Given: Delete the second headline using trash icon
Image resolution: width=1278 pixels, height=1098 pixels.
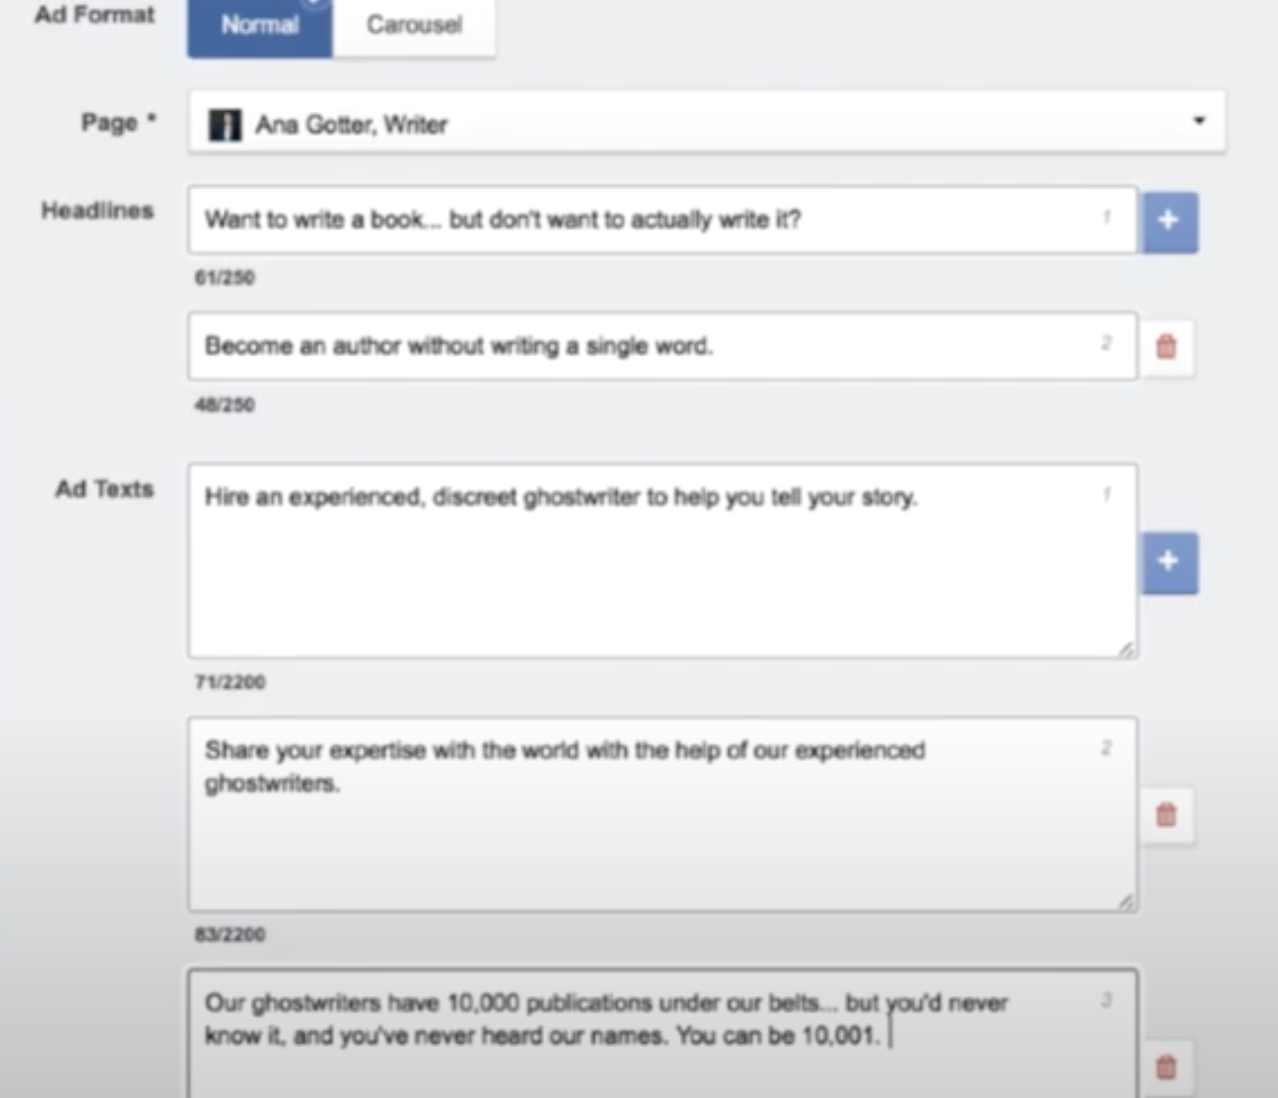Looking at the screenshot, I should pos(1166,347).
